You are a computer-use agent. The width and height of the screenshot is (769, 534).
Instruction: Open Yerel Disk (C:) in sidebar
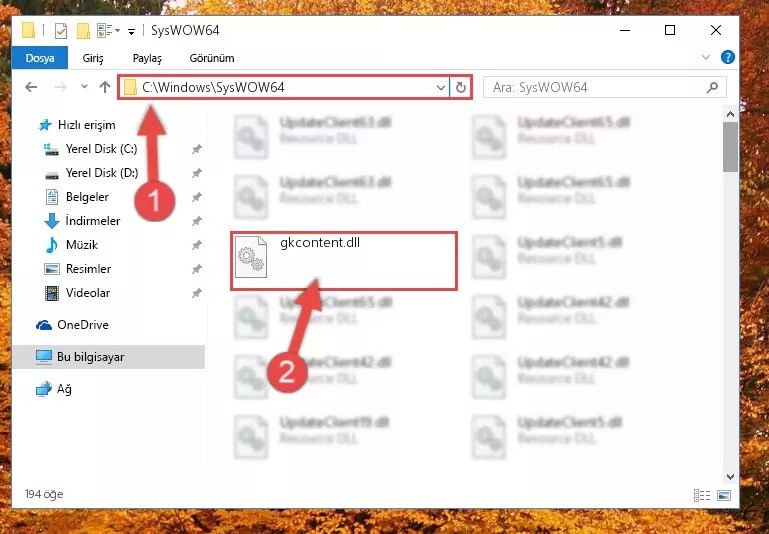click(102, 149)
